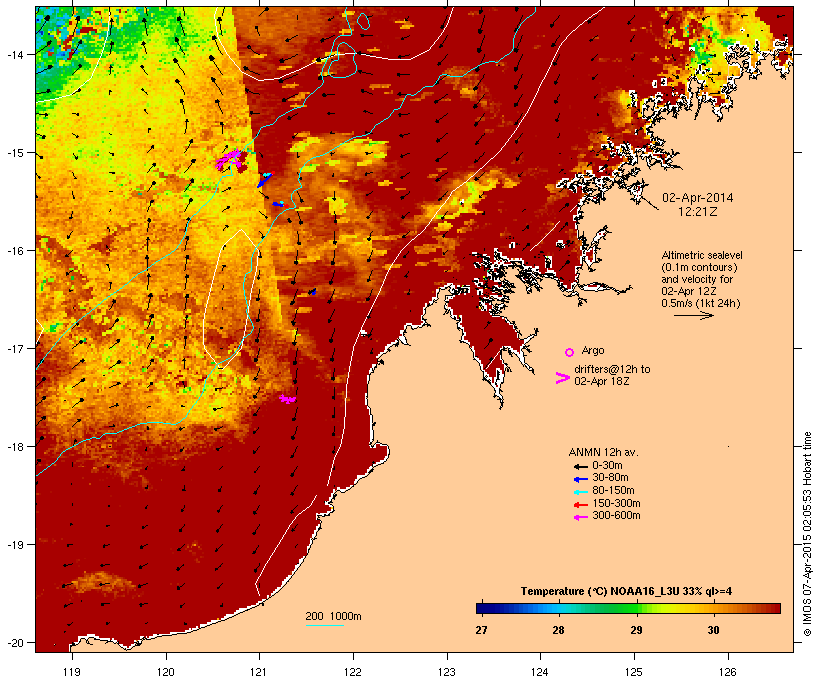Click the 150-300m depth label
The width and height of the screenshot is (820, 680).
(x=616, y=503)
